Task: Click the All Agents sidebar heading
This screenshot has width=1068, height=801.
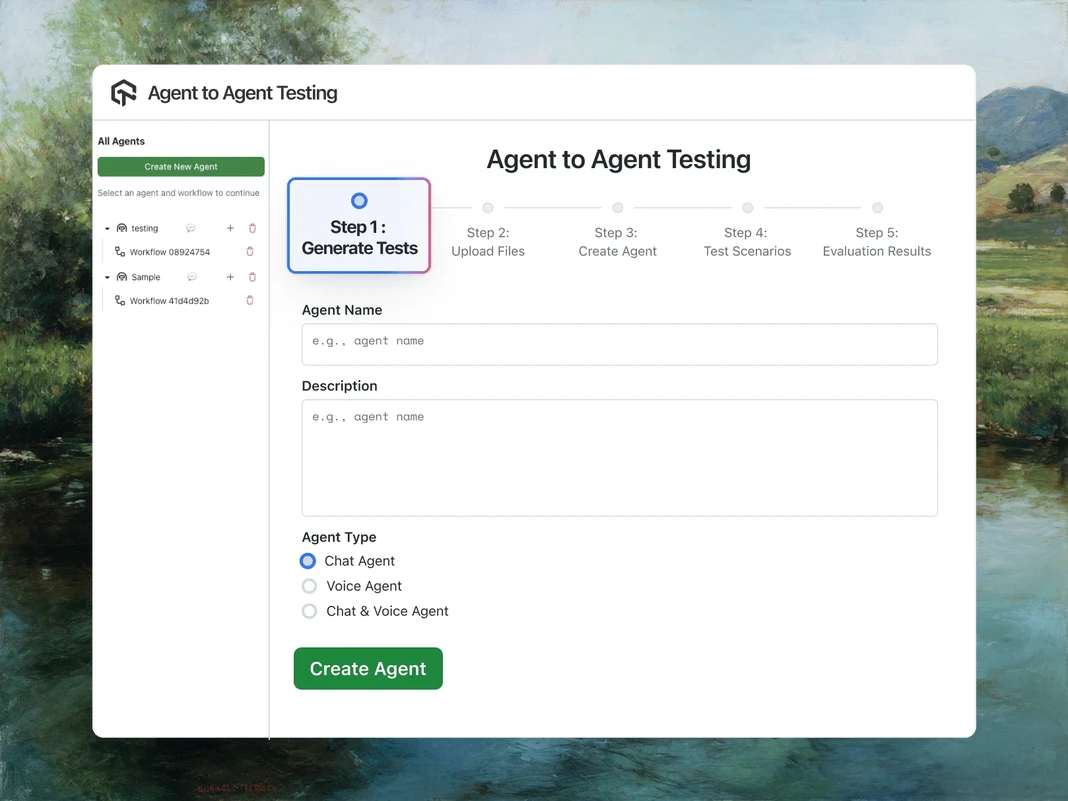Action: point(121,141)
